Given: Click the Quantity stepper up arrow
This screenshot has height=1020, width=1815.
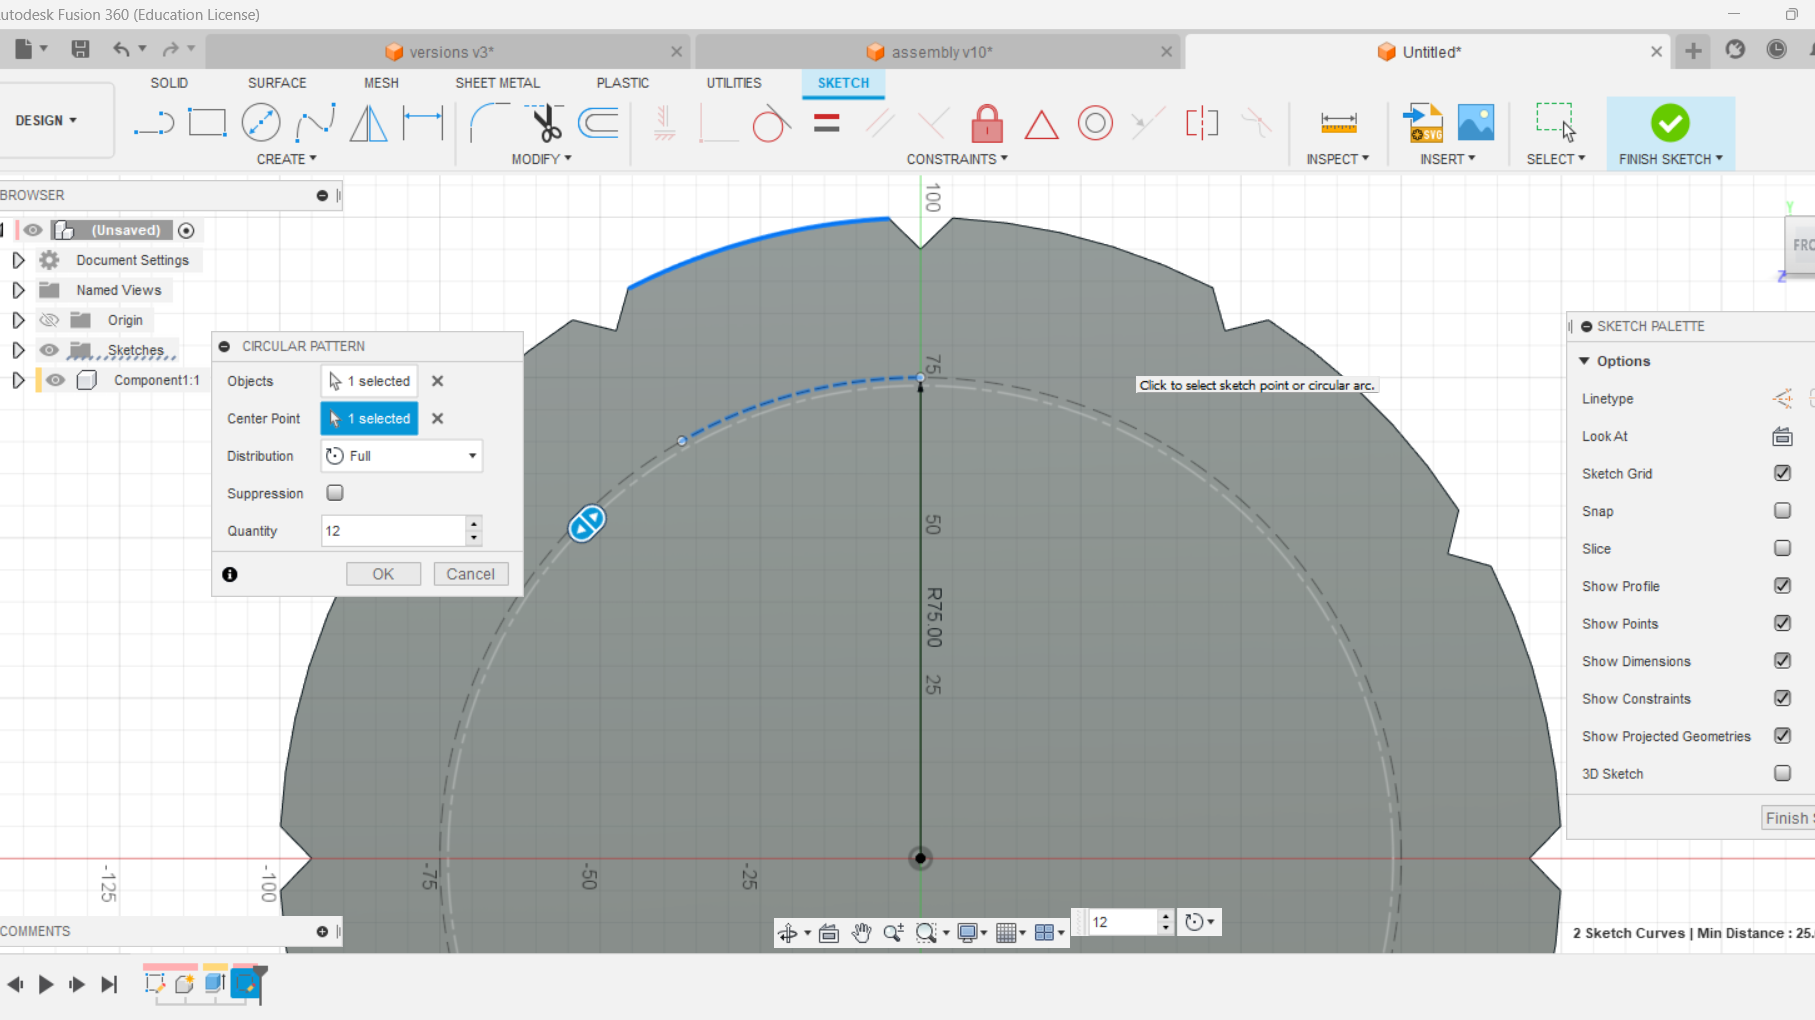Looking at the screenshot, I should click(x=473, y=524).
